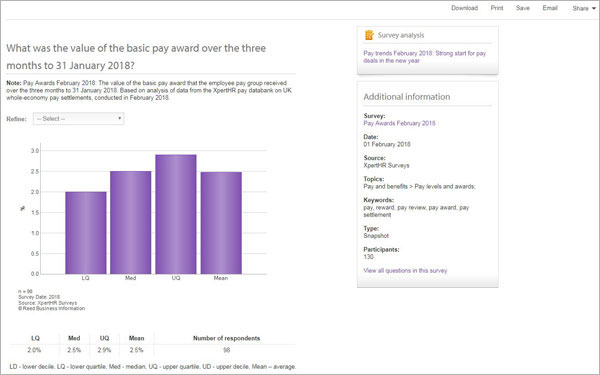Screen dimensions: 600x375
Task: Click the date 01 February 2018
Action: point(387,144)
